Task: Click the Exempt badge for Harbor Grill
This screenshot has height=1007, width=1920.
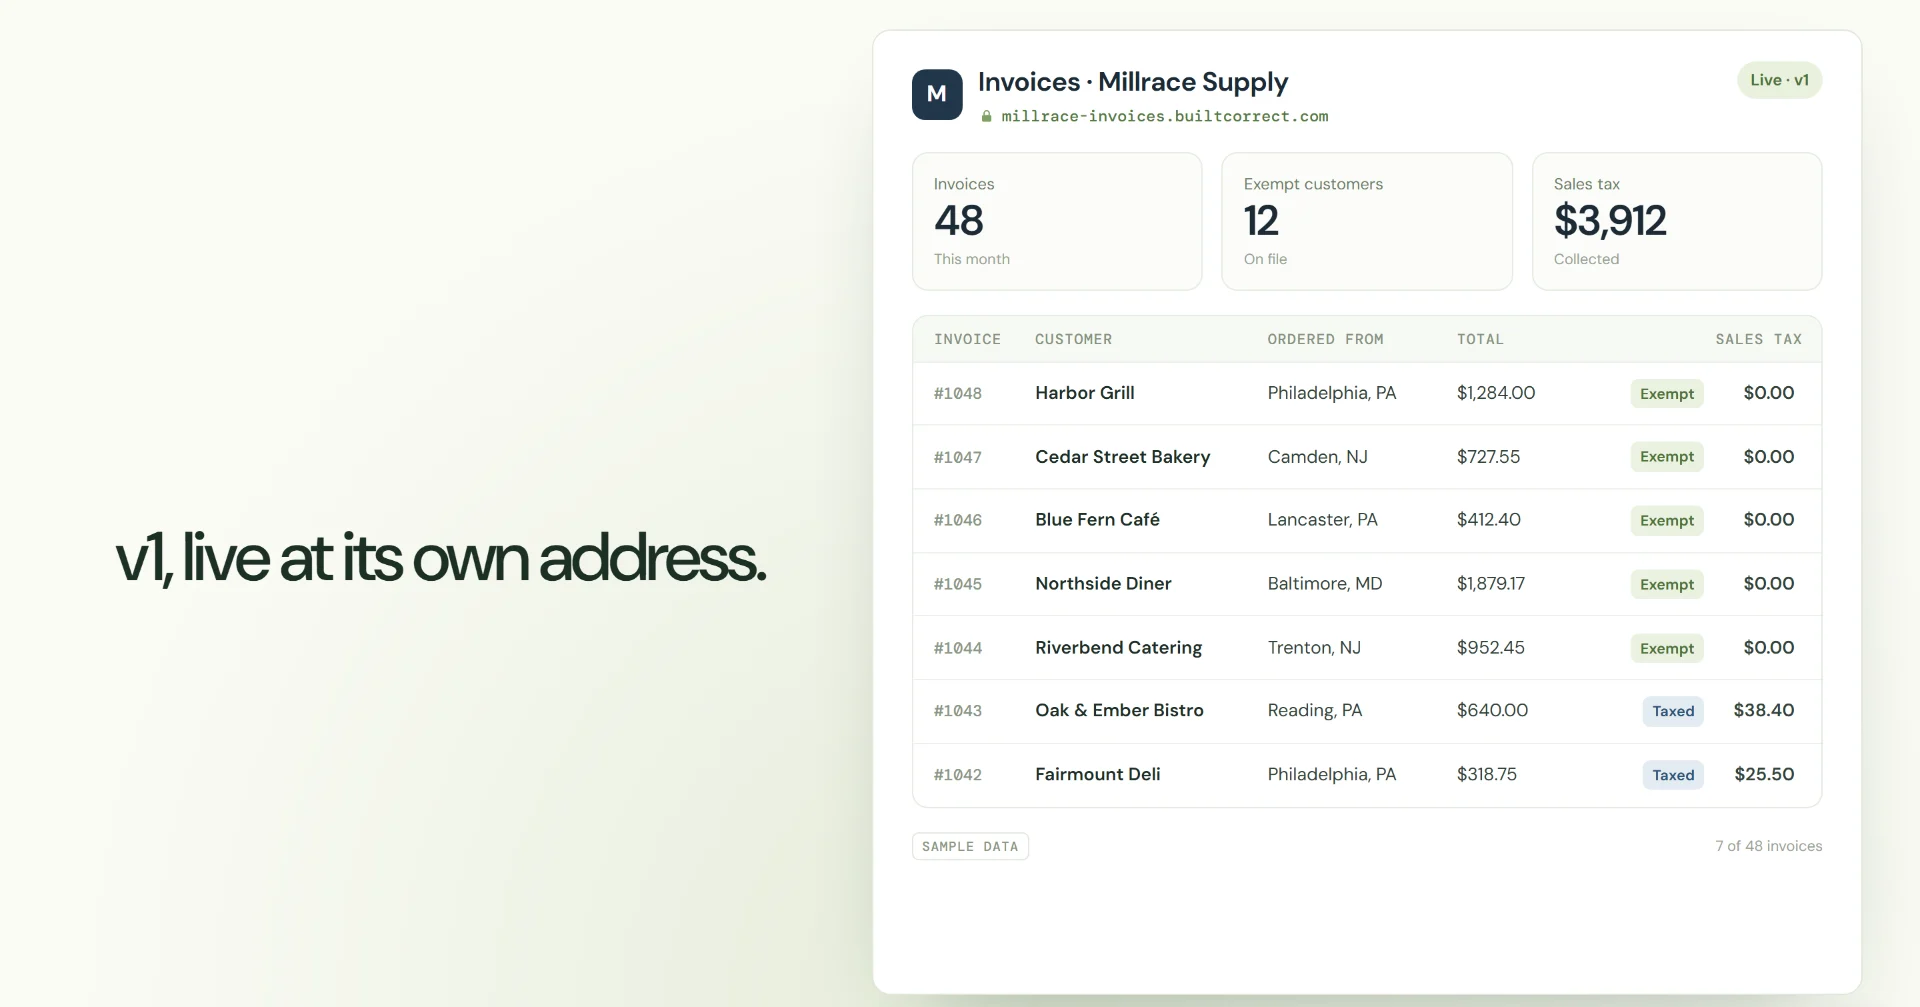Action: 1667,394
